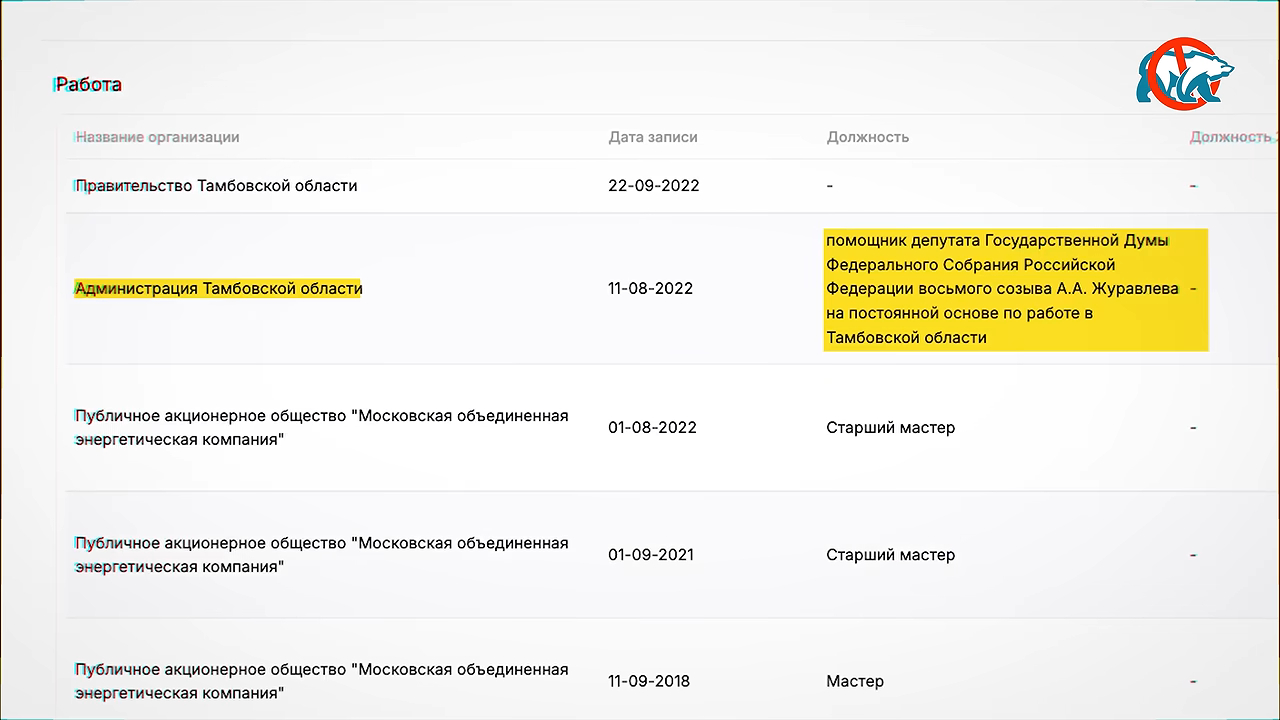The height and width of the screenshot is (720, 1280).
Task: Click "Старший мастер" in the 01-09-2021 row
Action: pyautogui.click(x=891, y=555)
